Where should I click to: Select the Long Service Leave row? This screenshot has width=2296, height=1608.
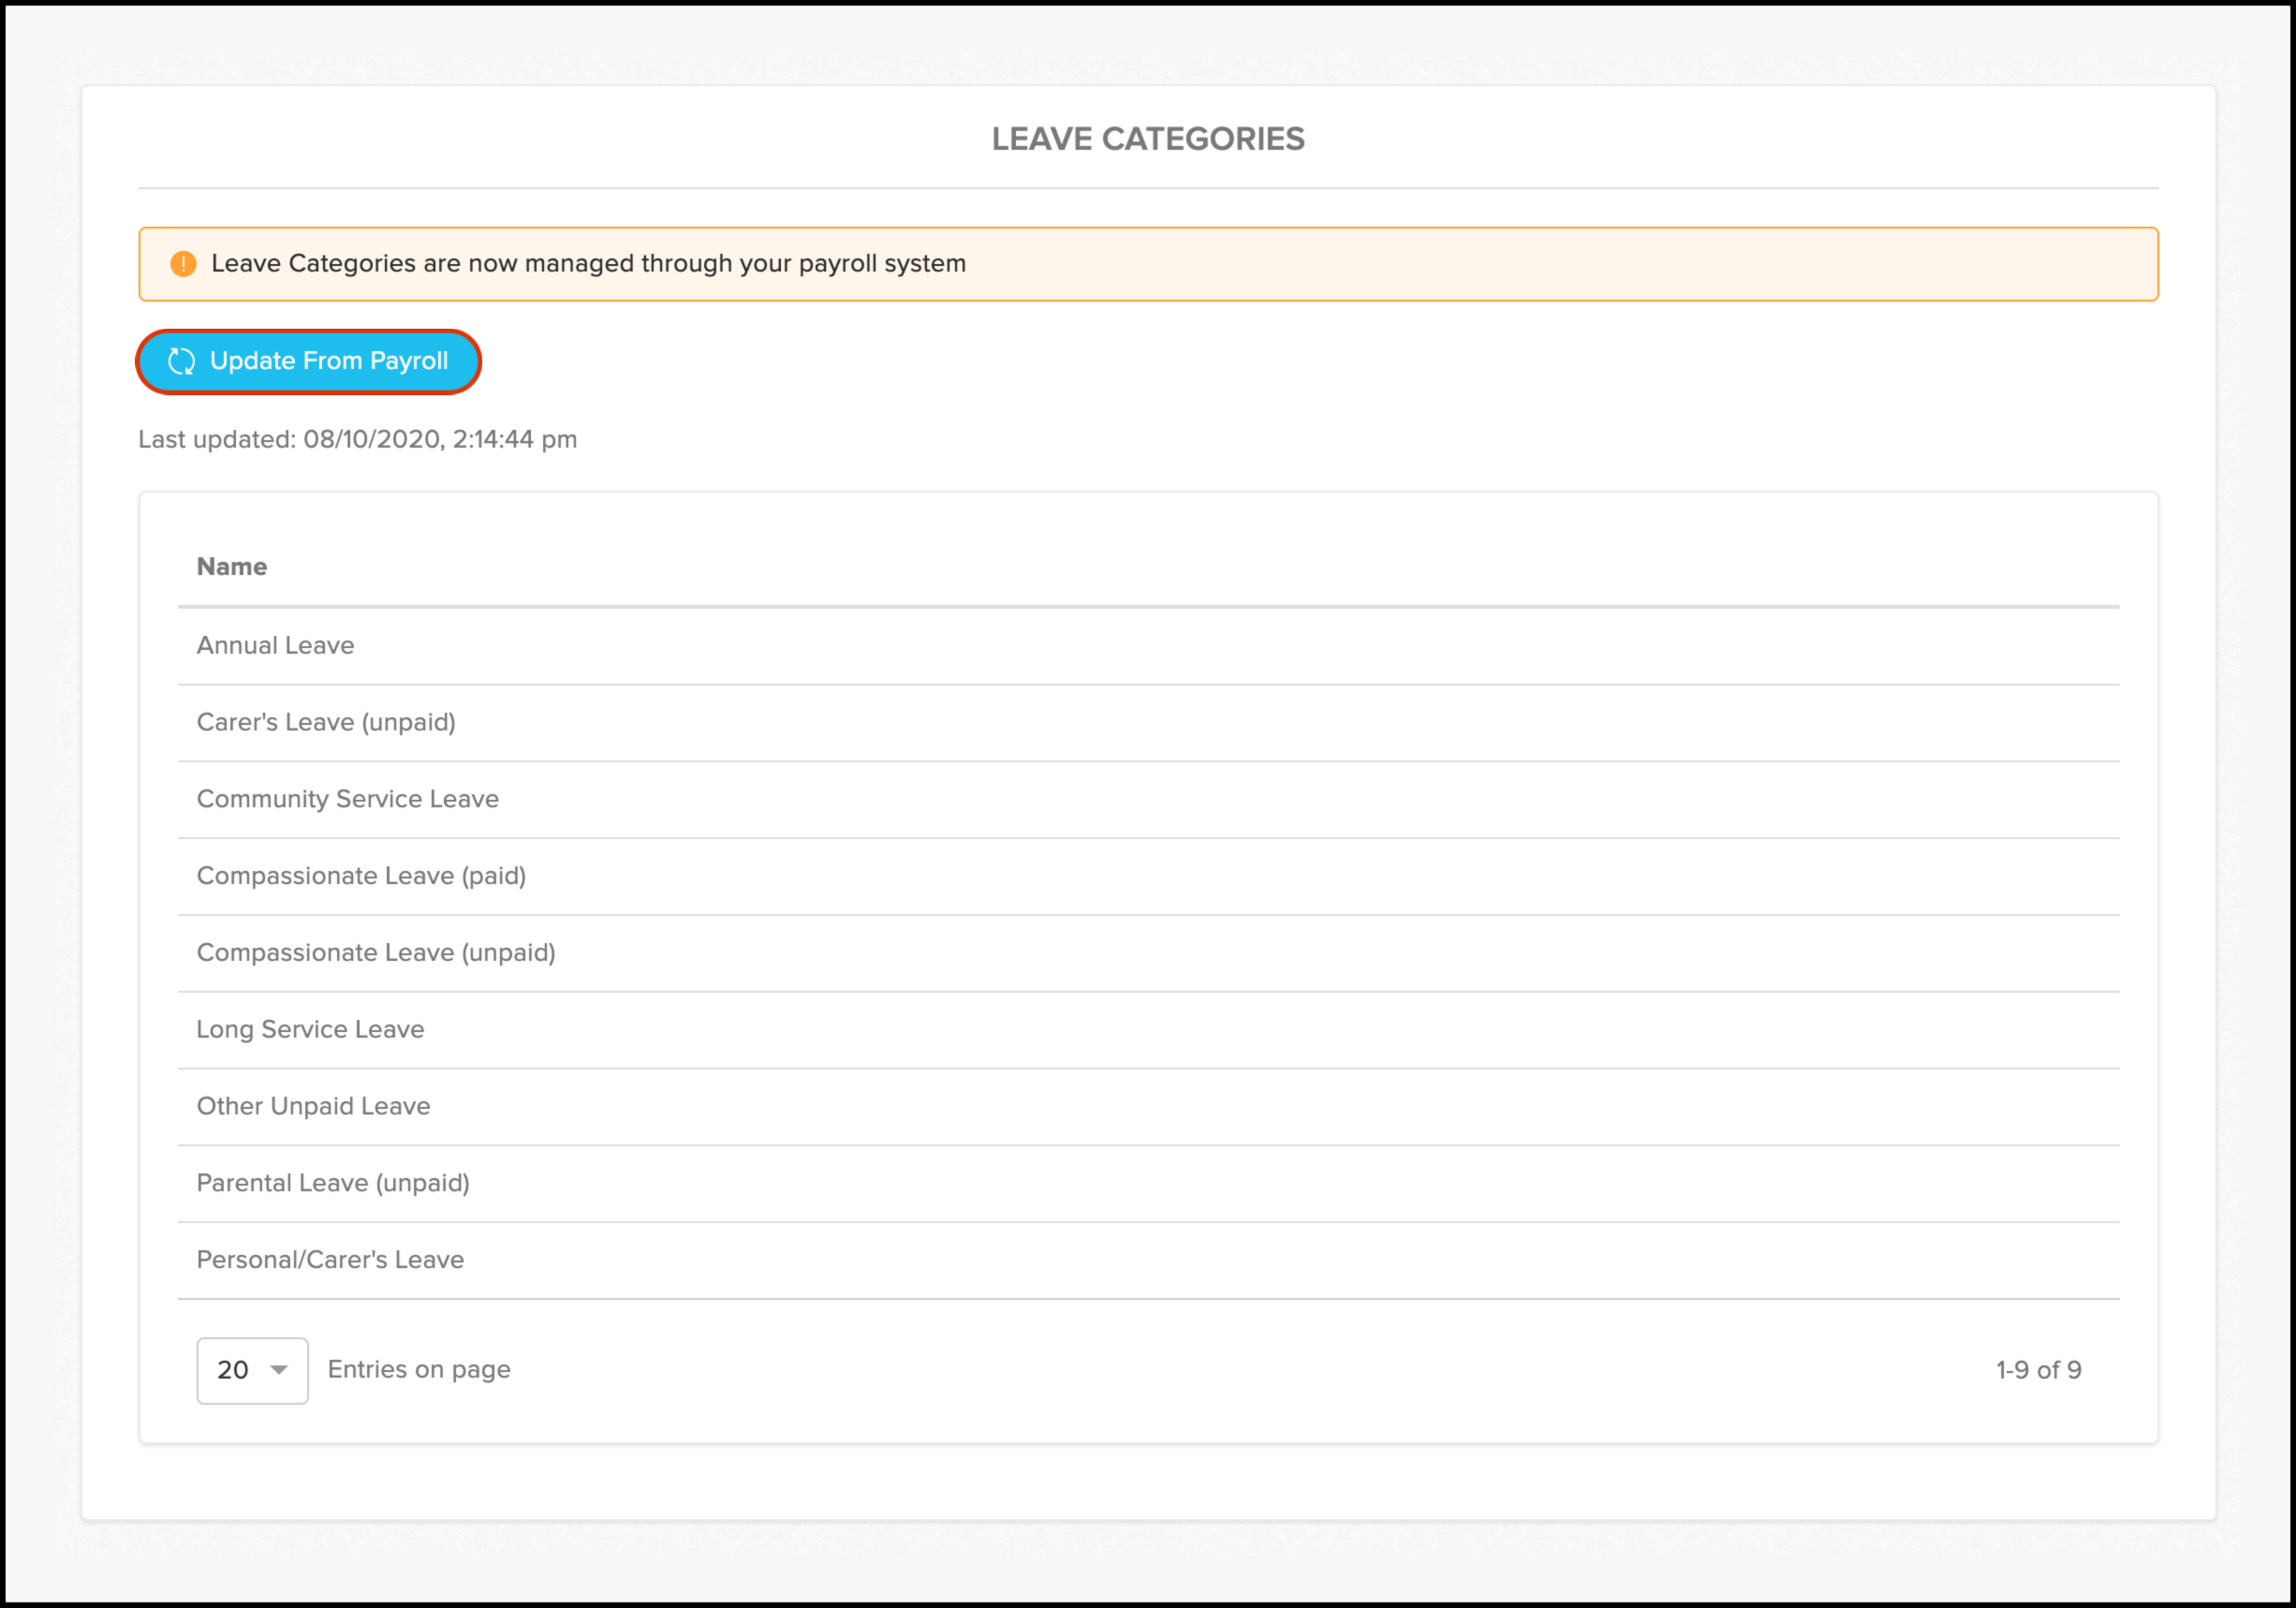[x=309, y=1029]
